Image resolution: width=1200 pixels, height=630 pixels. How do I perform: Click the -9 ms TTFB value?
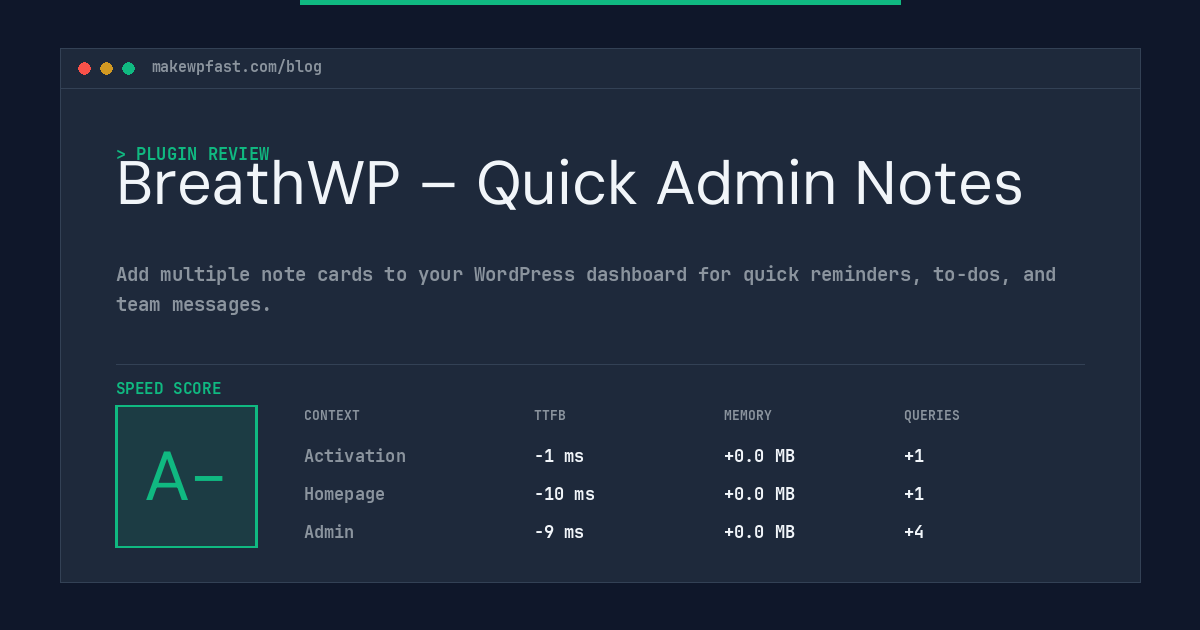tap(559, 532)
